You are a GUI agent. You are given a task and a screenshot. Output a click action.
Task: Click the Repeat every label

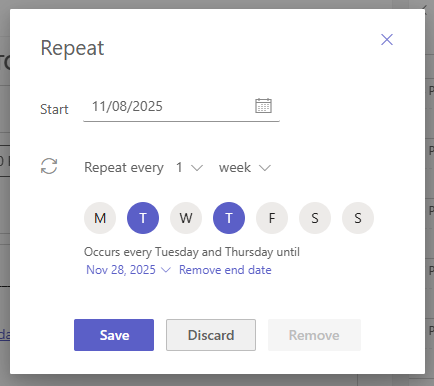[x=124, y=167]
